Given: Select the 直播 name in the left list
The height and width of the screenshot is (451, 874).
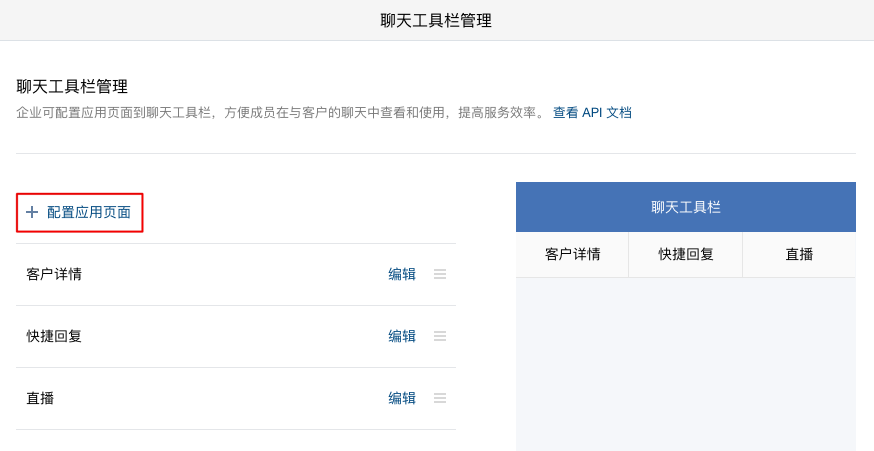Looking at the screenshot, I should point(40,398).
